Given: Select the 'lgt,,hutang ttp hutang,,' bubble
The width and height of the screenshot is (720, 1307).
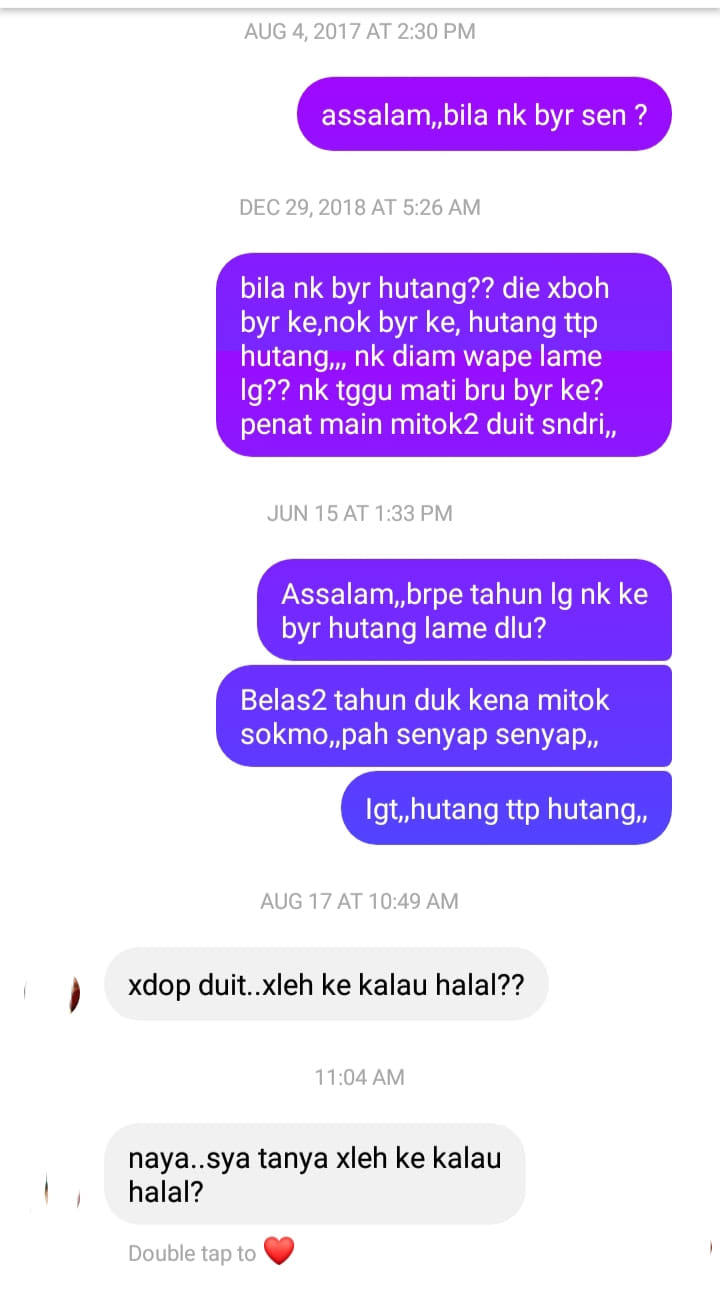Looking at the screenshot, I should click(506, 808).
